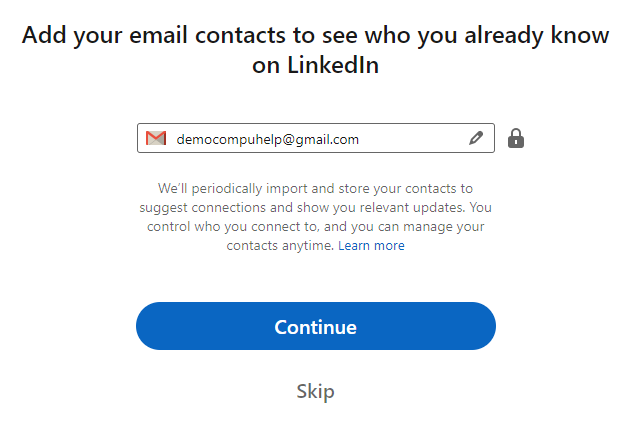
Task: Click the "suggest connections" line of text
Action: (315, 208)
